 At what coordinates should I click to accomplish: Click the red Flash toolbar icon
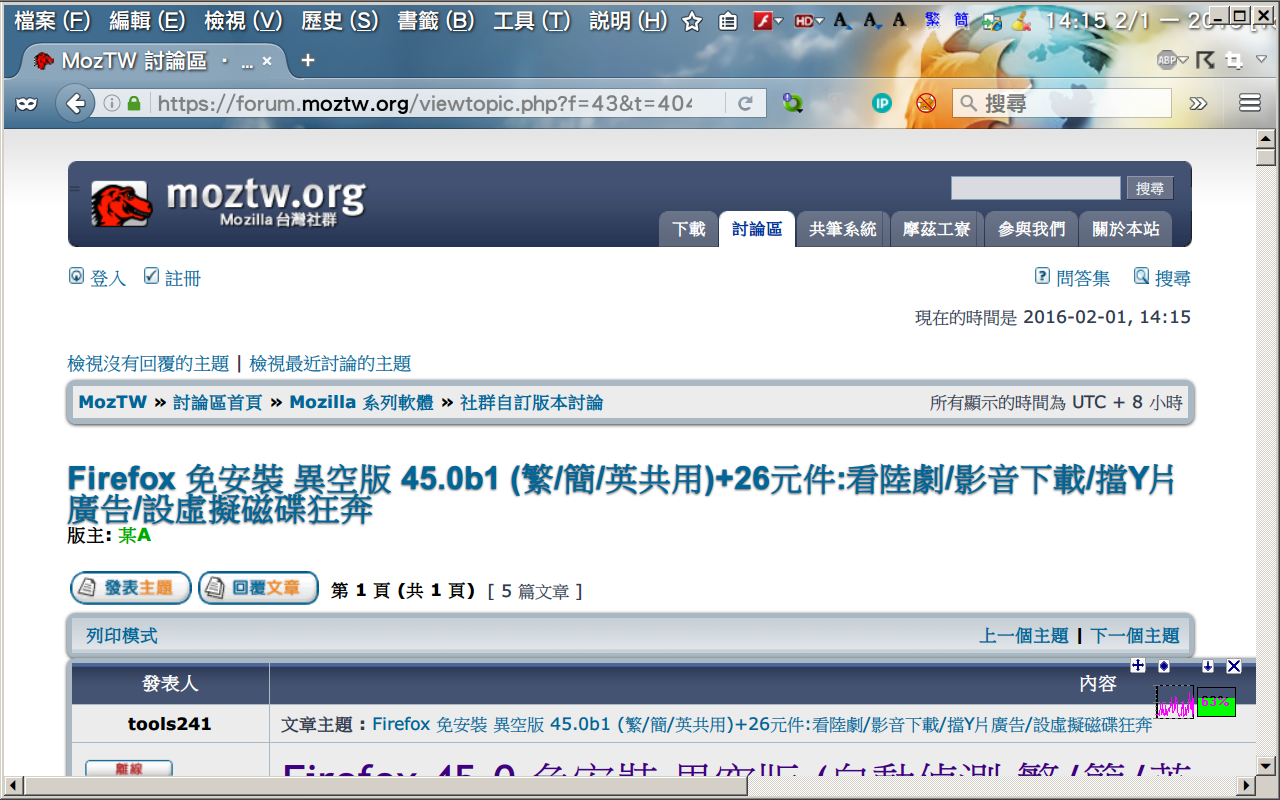pyautogui.click(x=762, y=21)
